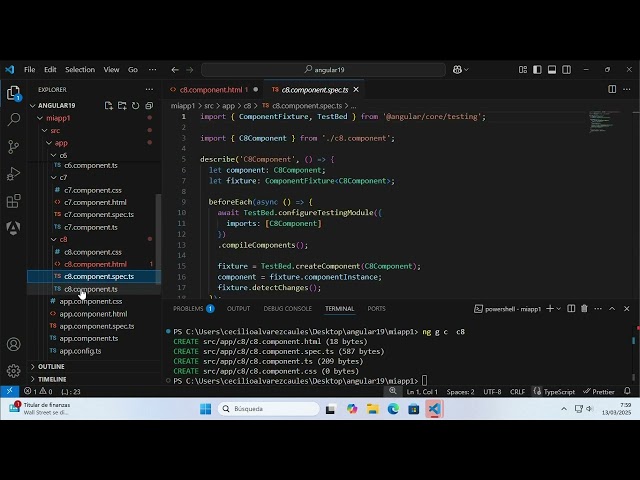The width and height of the screenshot is (640, 480).
Task: Click the angular19 command center search box
Action: 323,70
